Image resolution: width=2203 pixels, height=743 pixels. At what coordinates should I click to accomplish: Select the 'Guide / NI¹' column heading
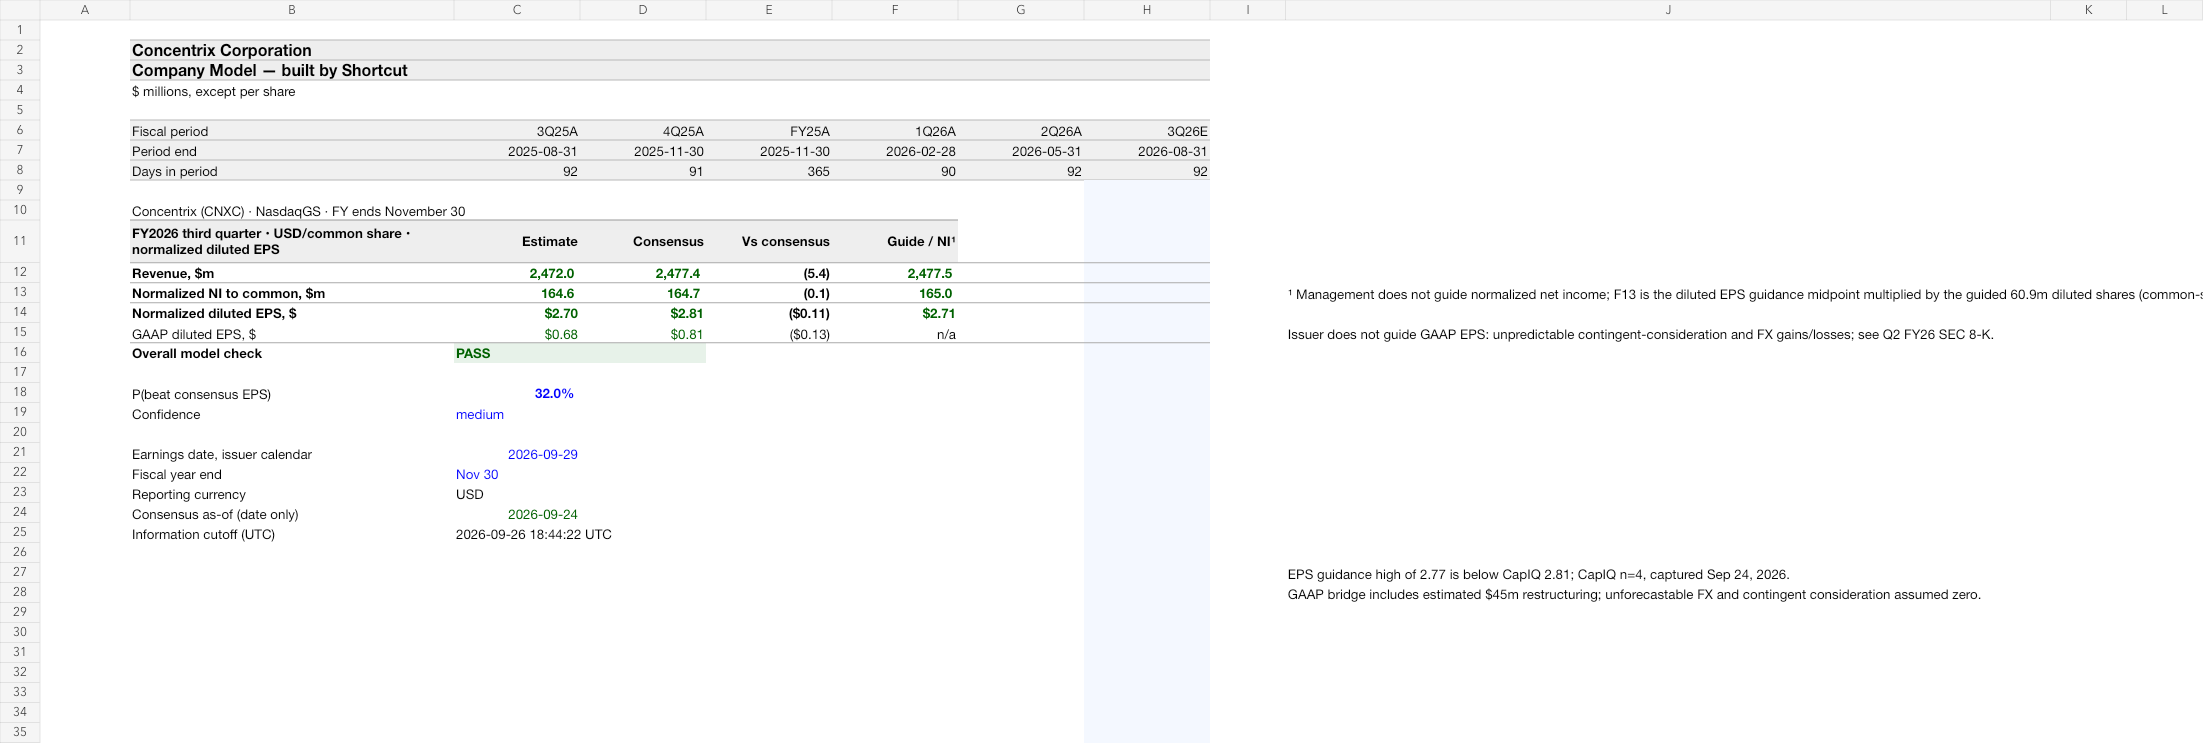coord(895,241)
